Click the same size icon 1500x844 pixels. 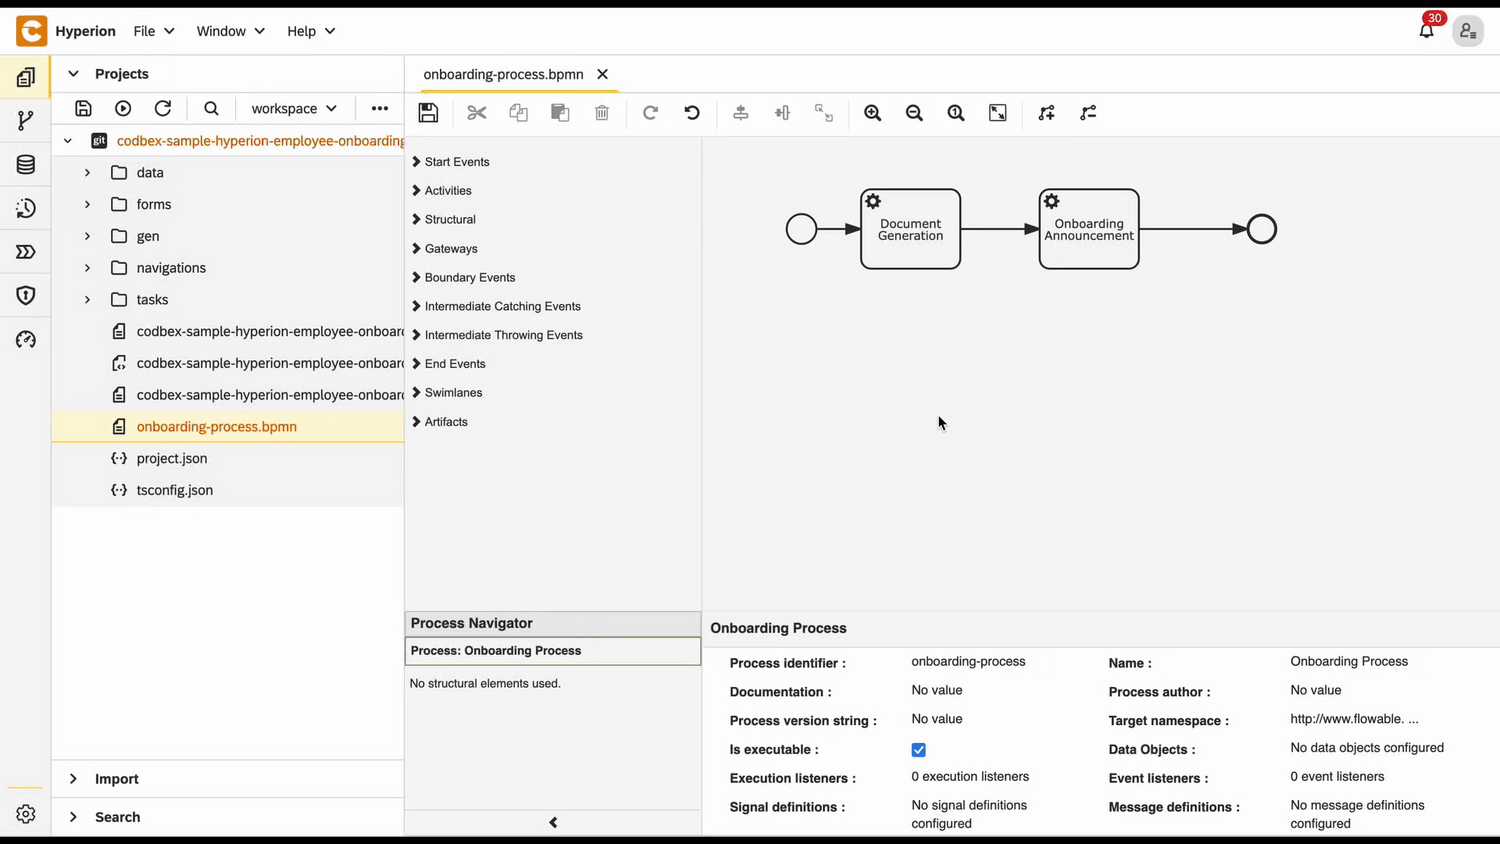[824, 113]
